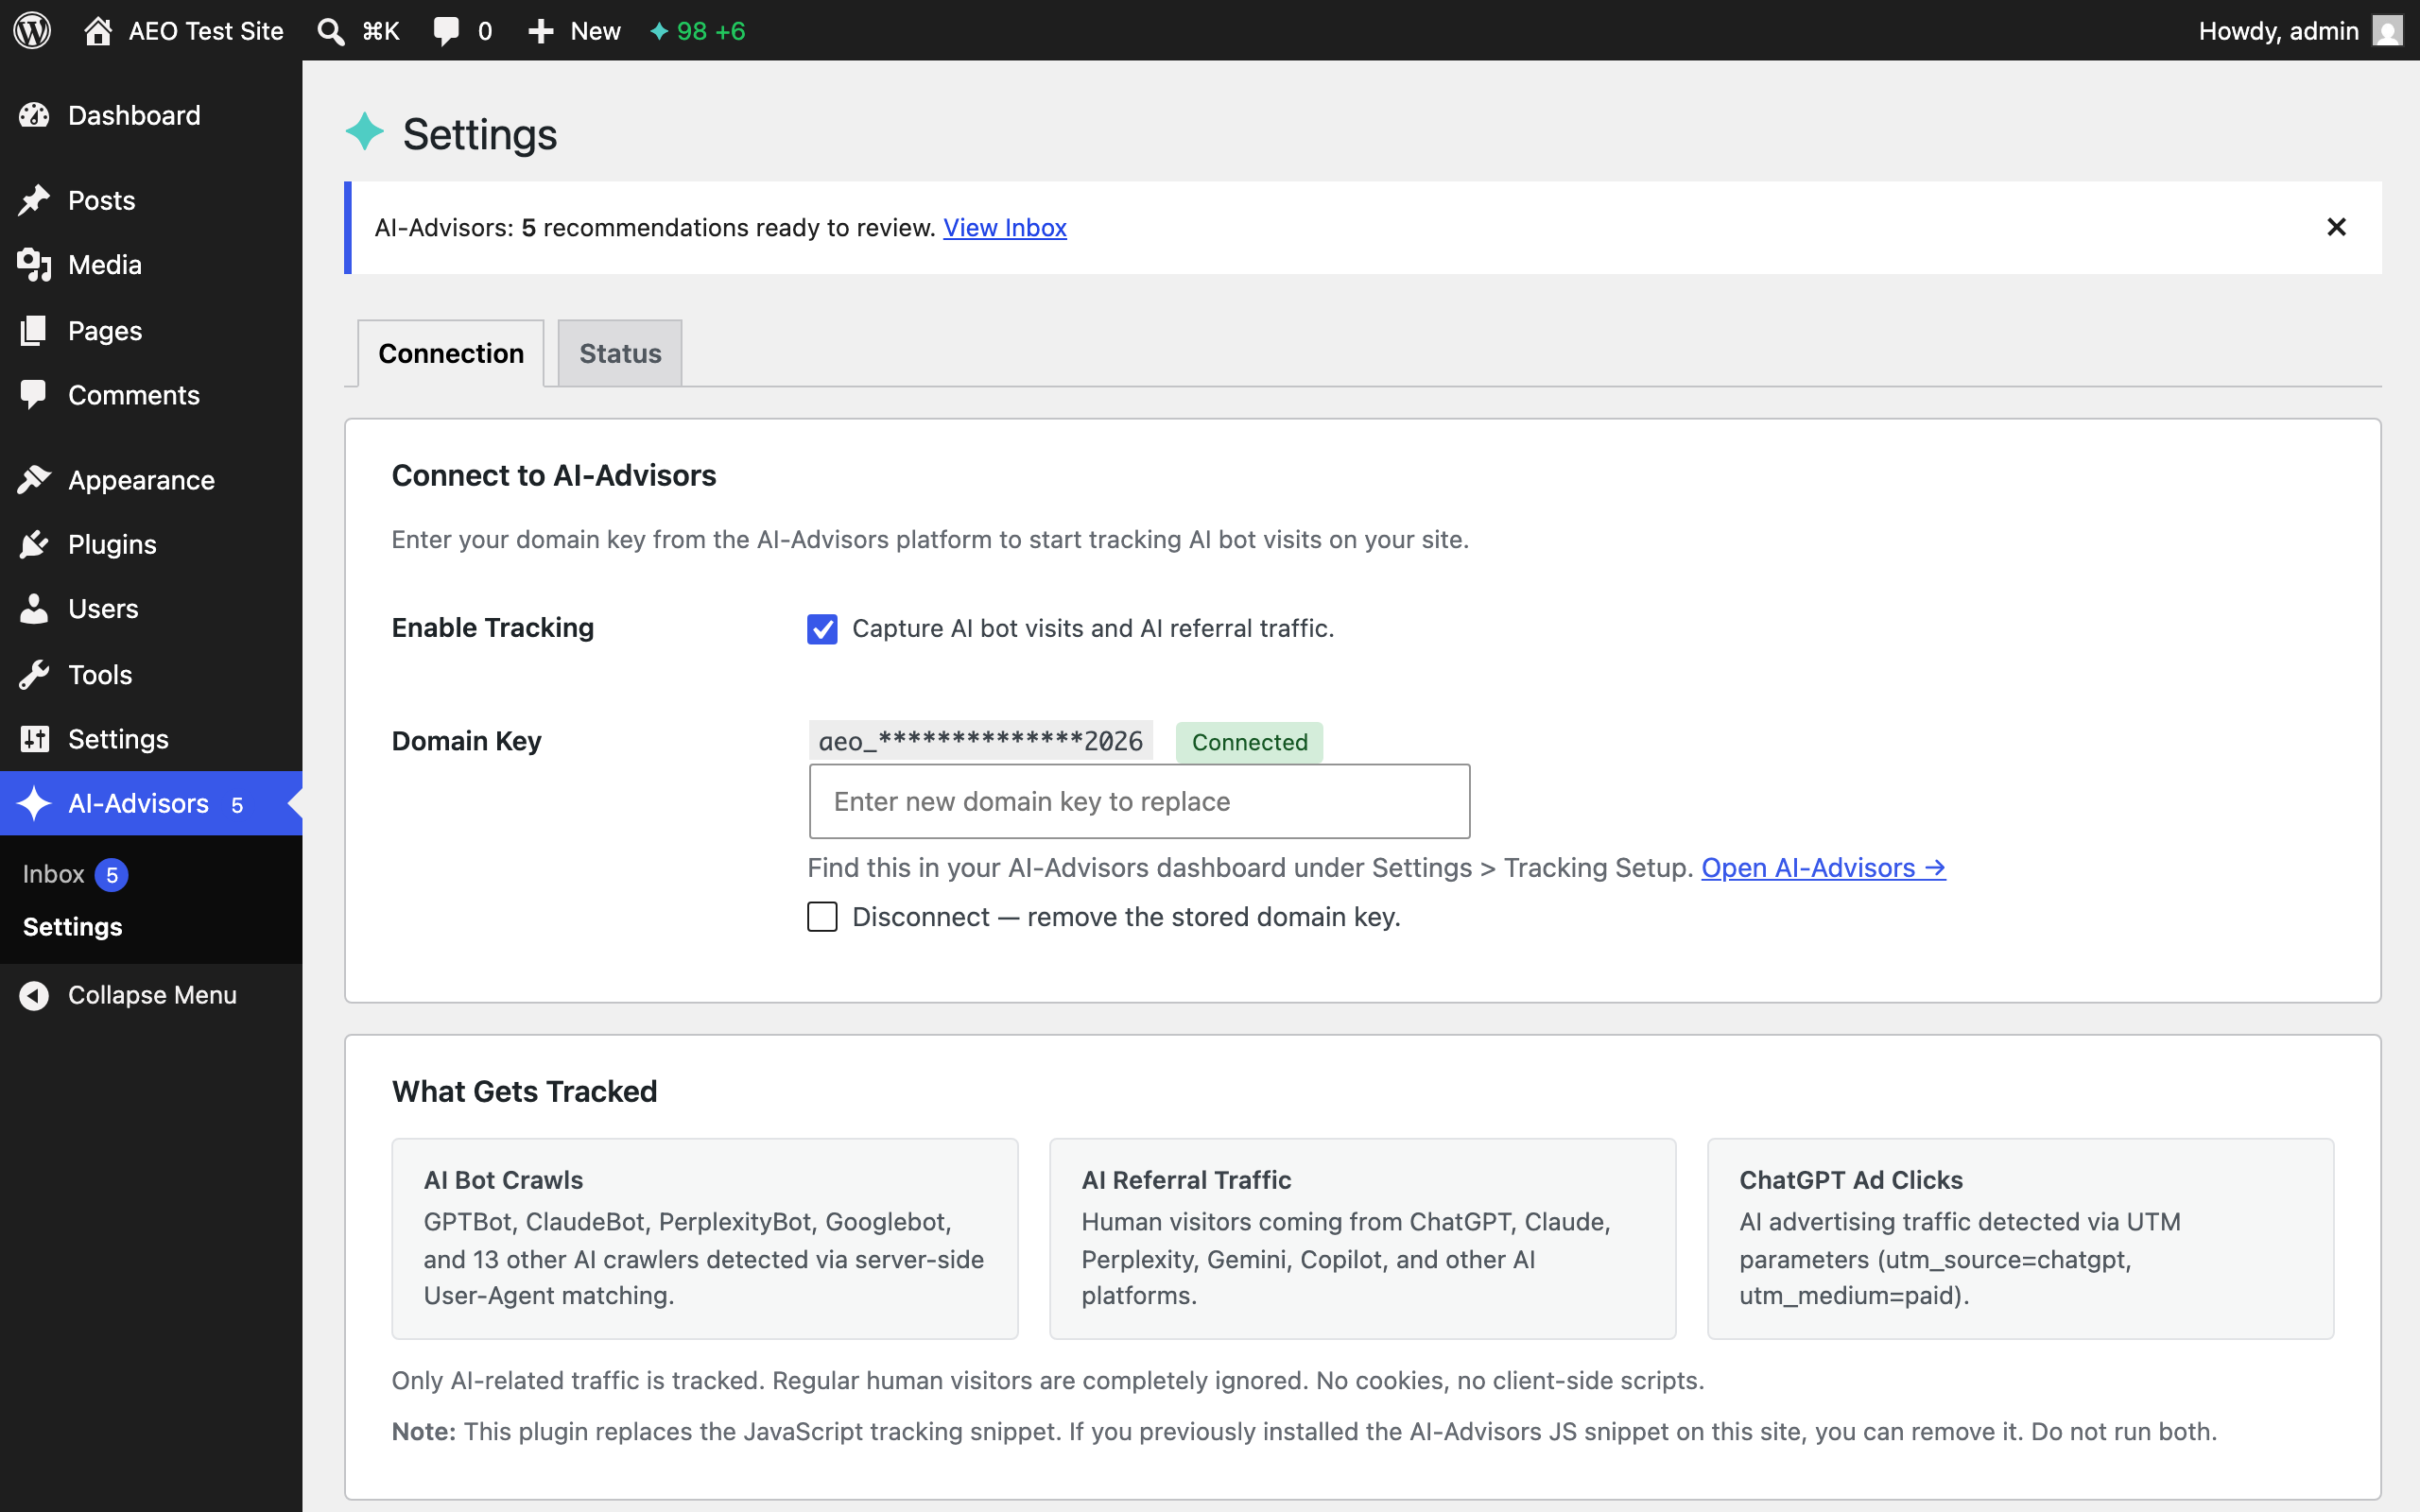Open Media in the sidebar

click(105, 265)
